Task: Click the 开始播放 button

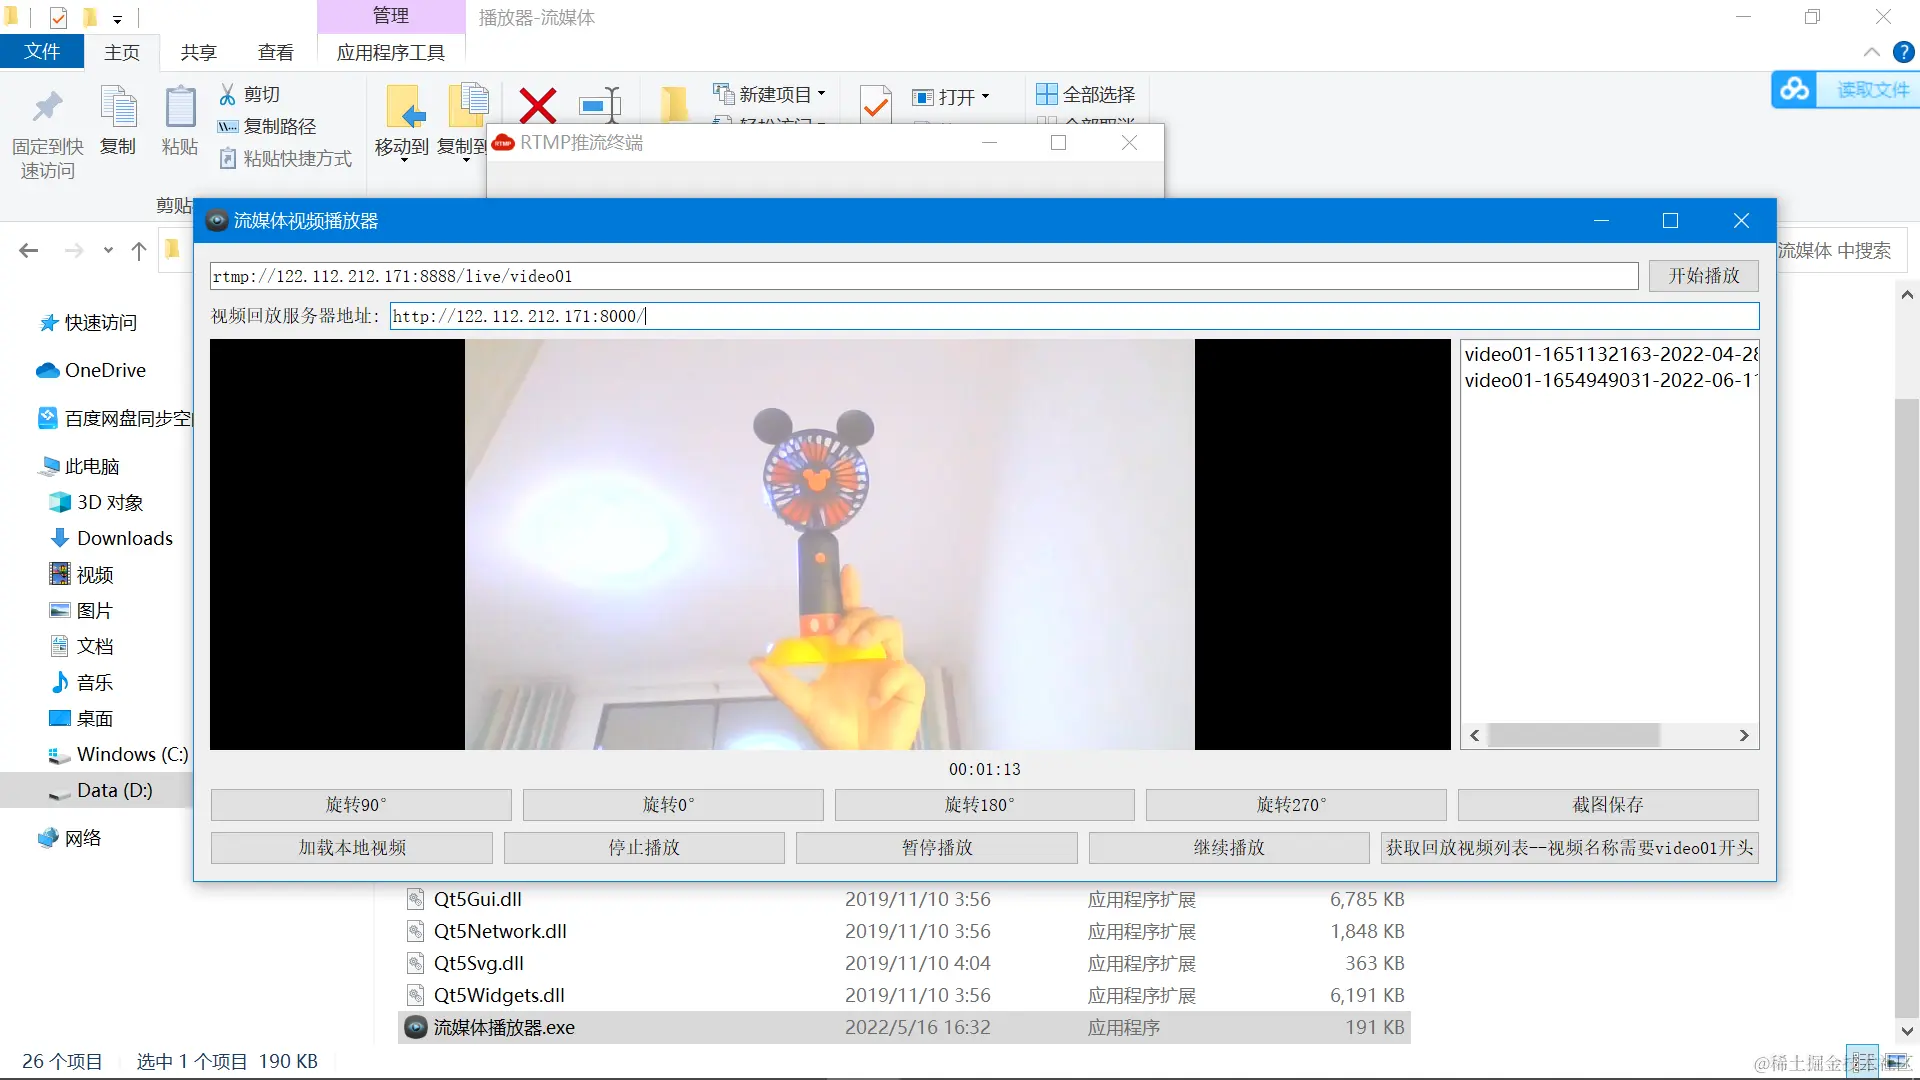Action: (1702, 276)
